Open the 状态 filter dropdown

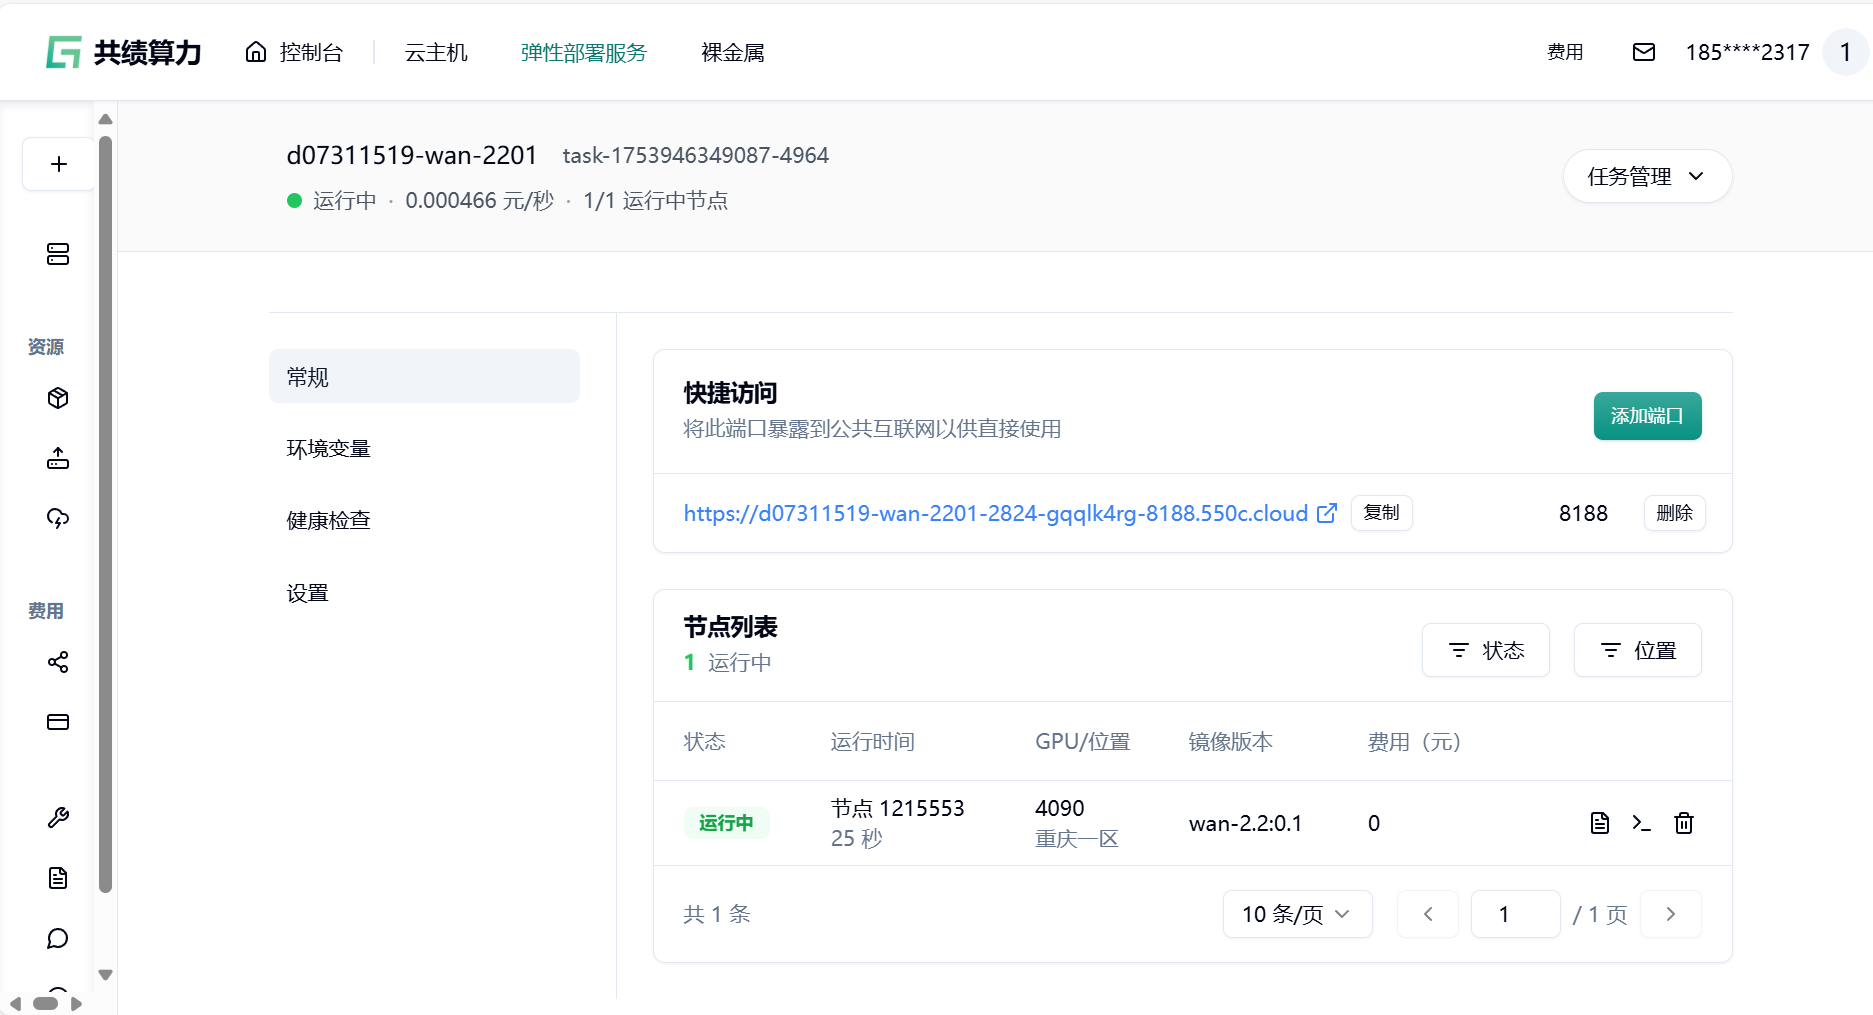(x=1485, y=650)
